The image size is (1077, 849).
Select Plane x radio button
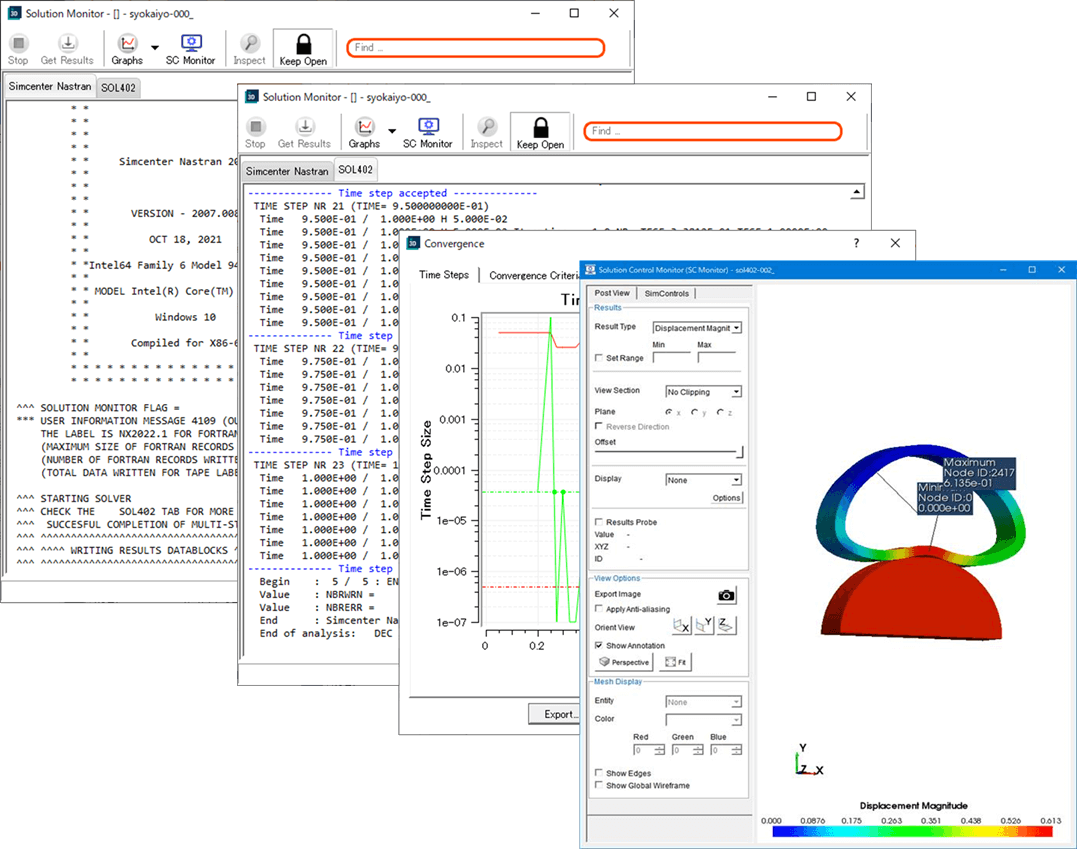(669, 412)
